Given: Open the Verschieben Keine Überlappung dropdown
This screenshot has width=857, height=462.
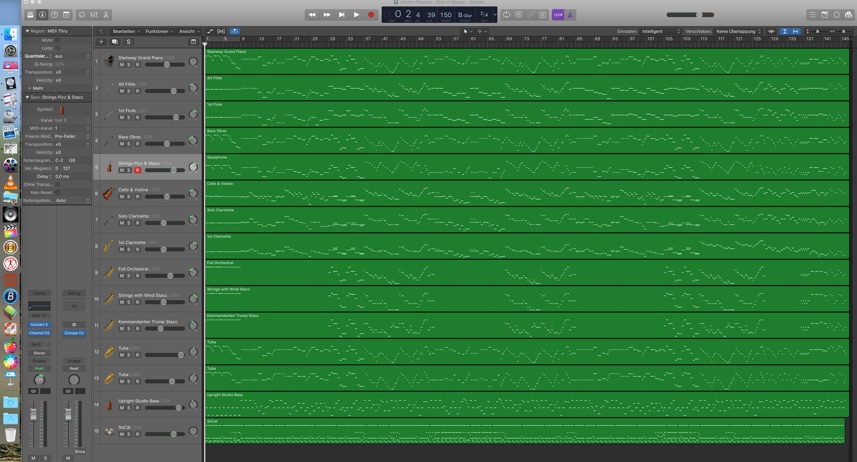Looking at the screenshot, I should click(x=738, y=31).
